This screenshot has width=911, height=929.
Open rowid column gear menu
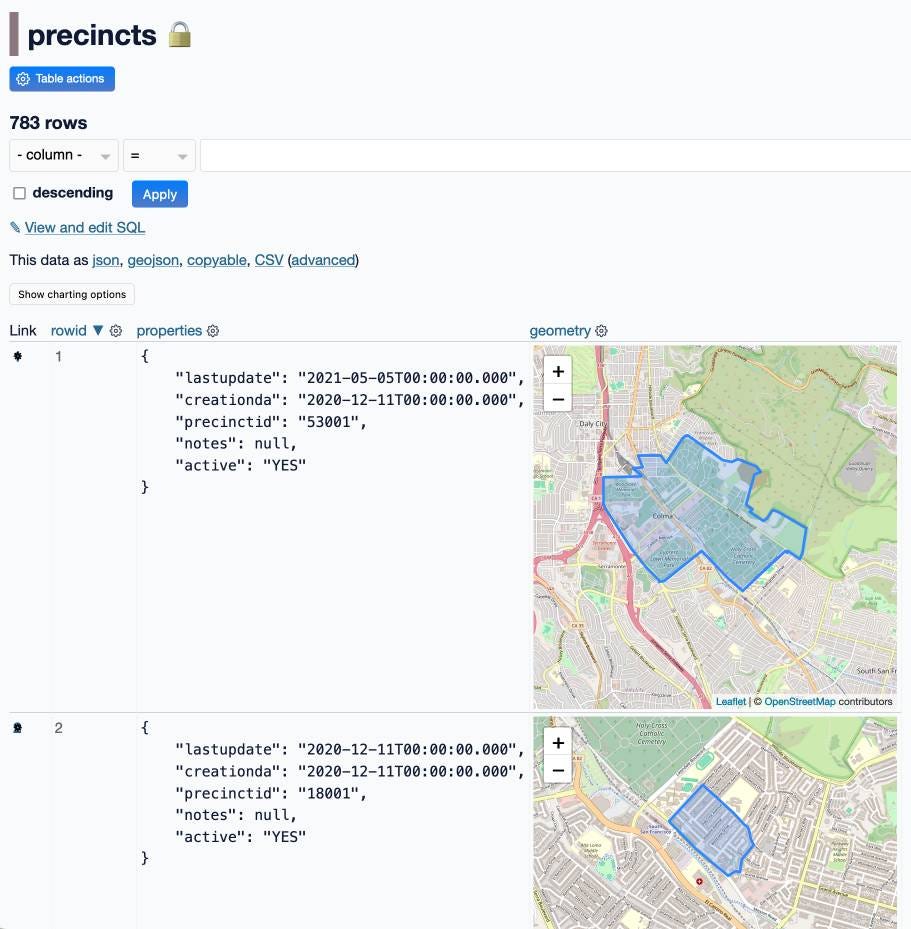116,331
